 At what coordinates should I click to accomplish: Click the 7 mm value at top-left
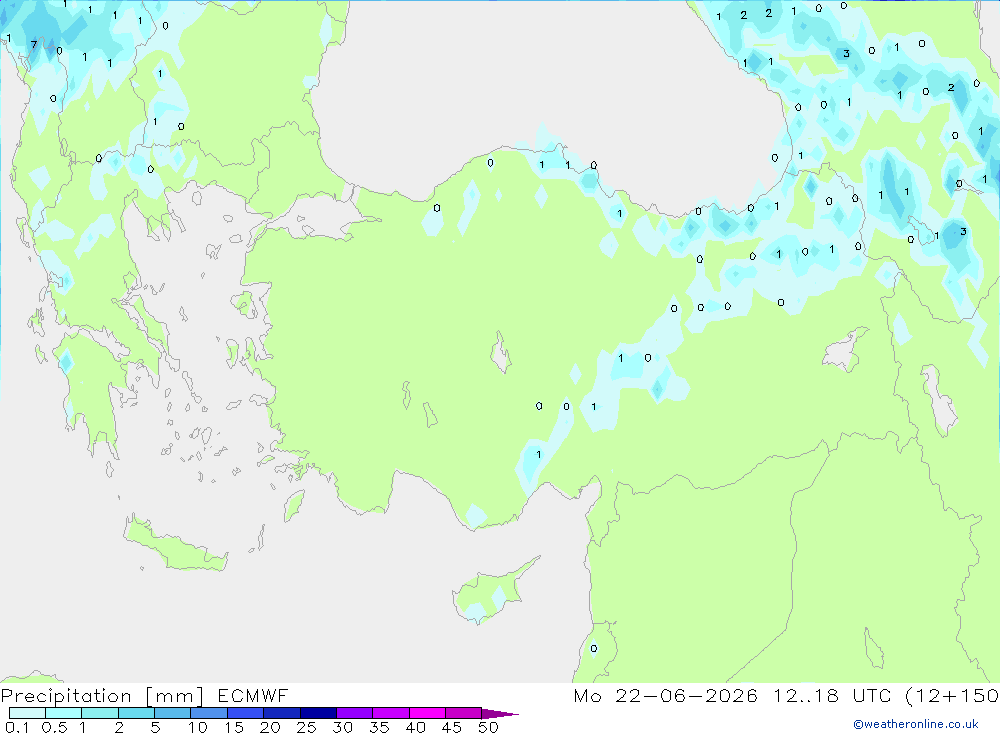pos(34,45)
